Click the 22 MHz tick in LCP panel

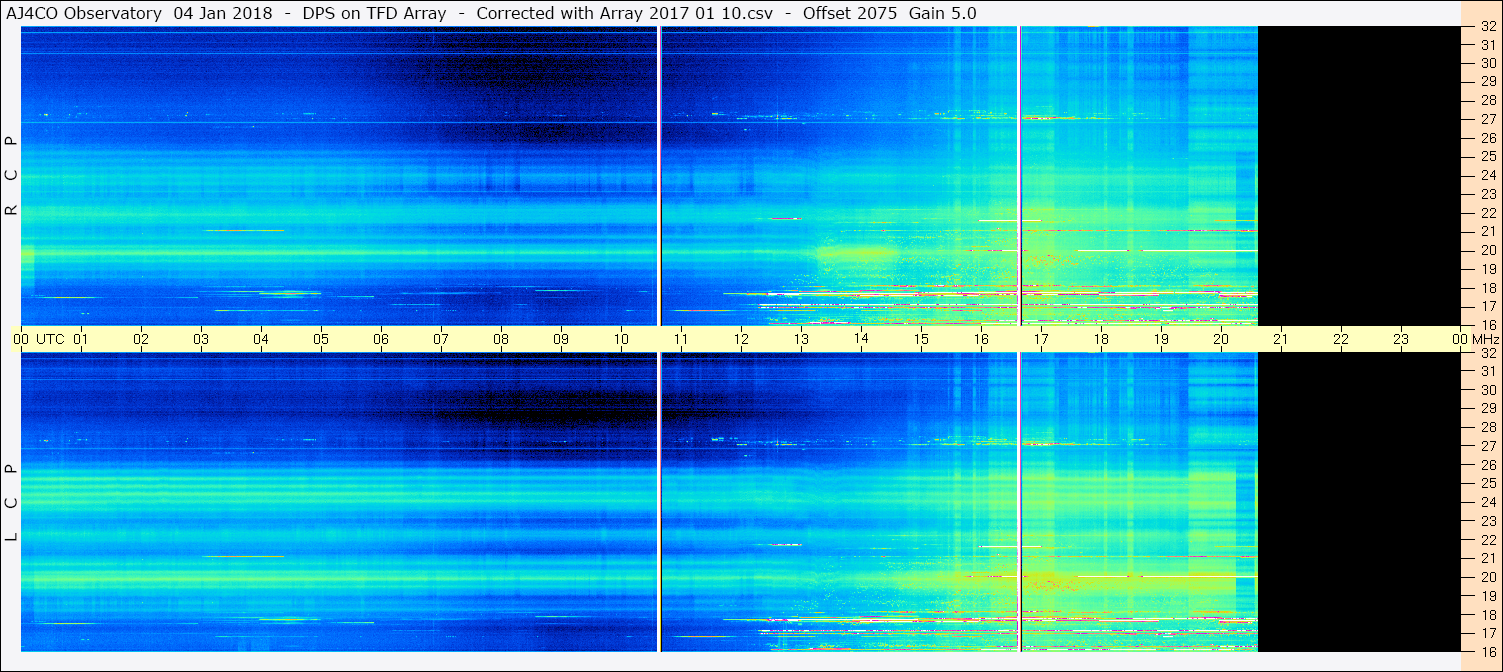[1488, 540]
